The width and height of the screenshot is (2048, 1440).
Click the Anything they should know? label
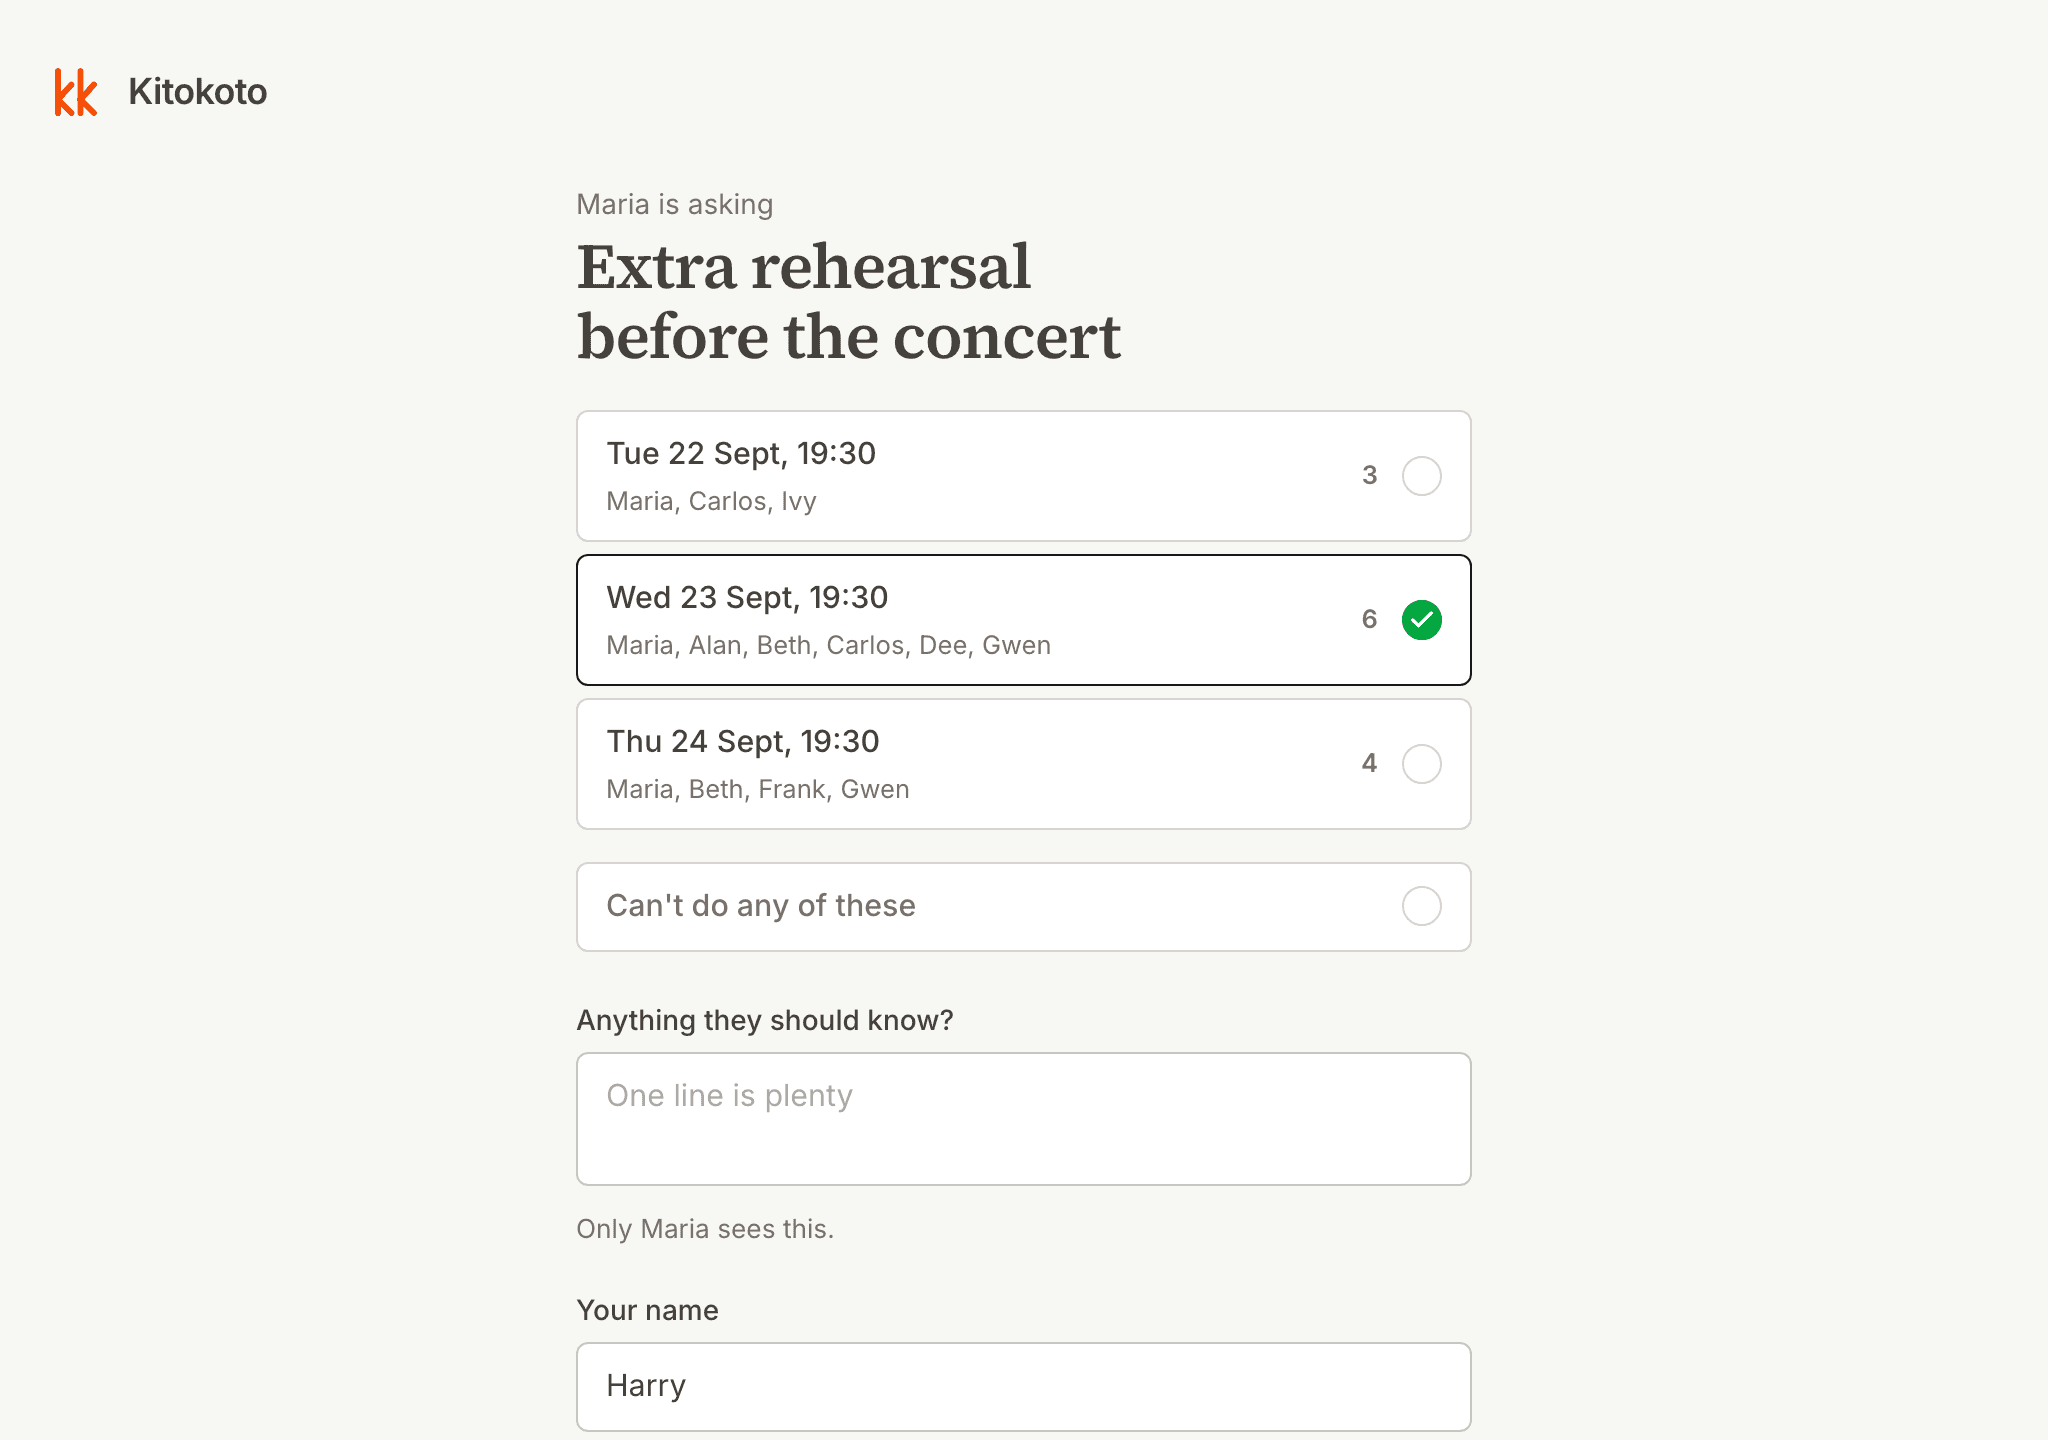point(765,1020)
